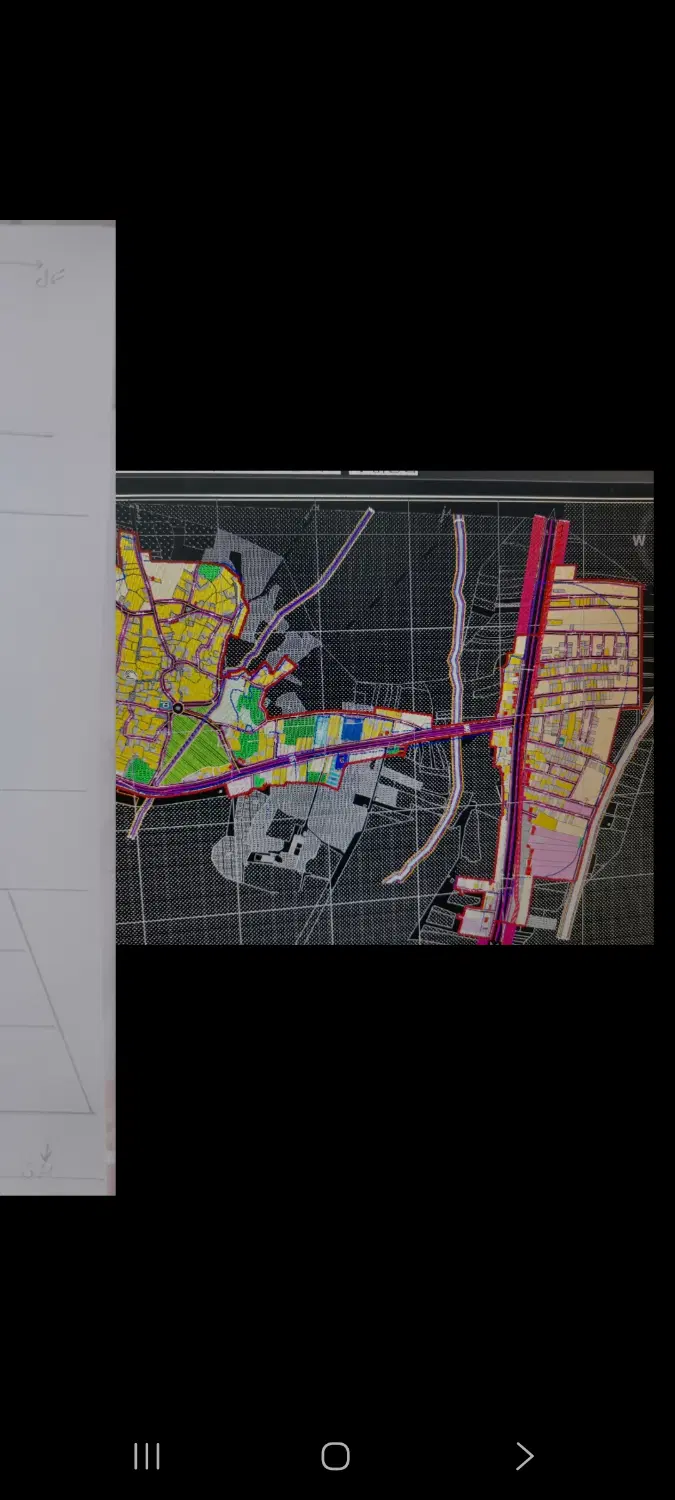Click the trapezoid drawing on the paper sketch
The width and height of the screenshot is (675, 1500).
coord(45,1002)
